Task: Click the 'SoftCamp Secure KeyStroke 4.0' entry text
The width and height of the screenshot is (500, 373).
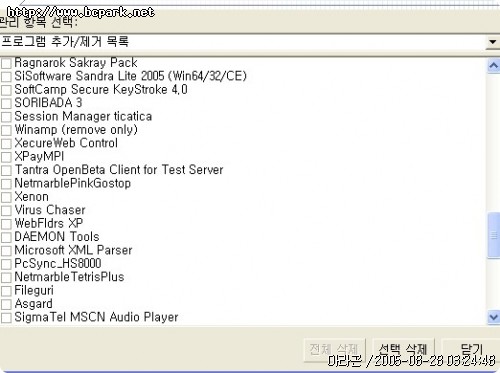Action: pos(101,89)
